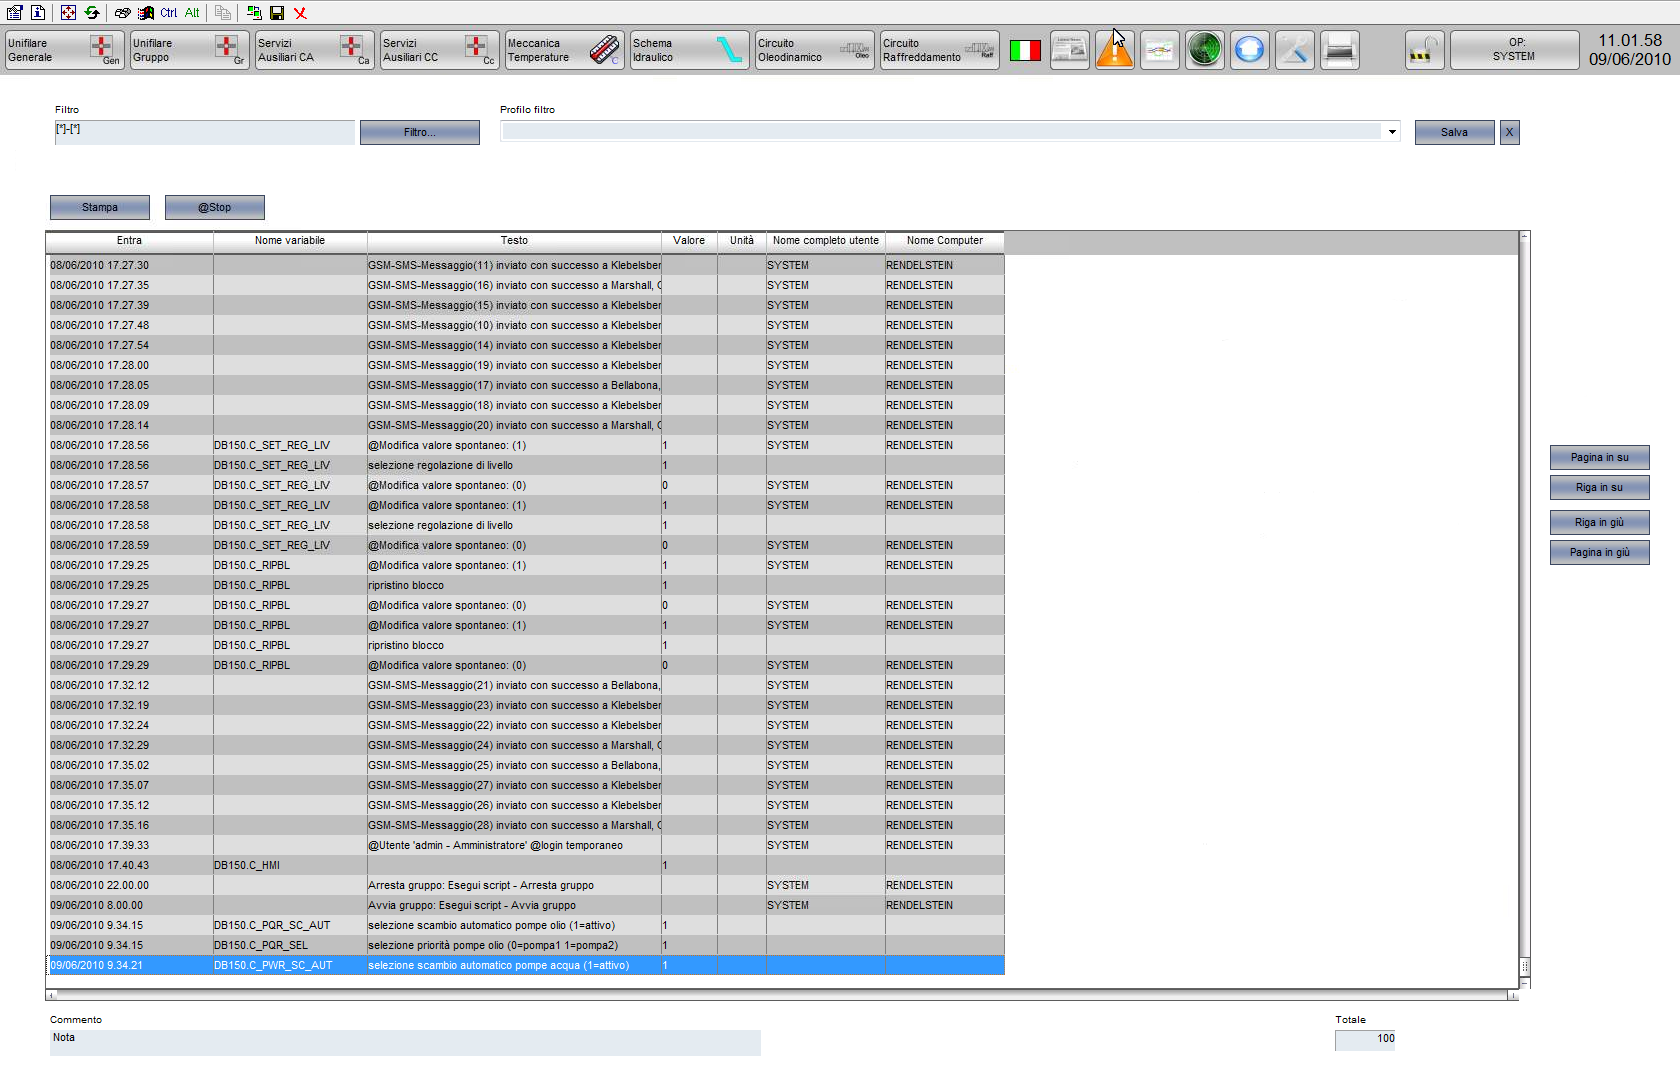Open the trend chart icon
1680x1075 pixels.
click(1160, 50)
